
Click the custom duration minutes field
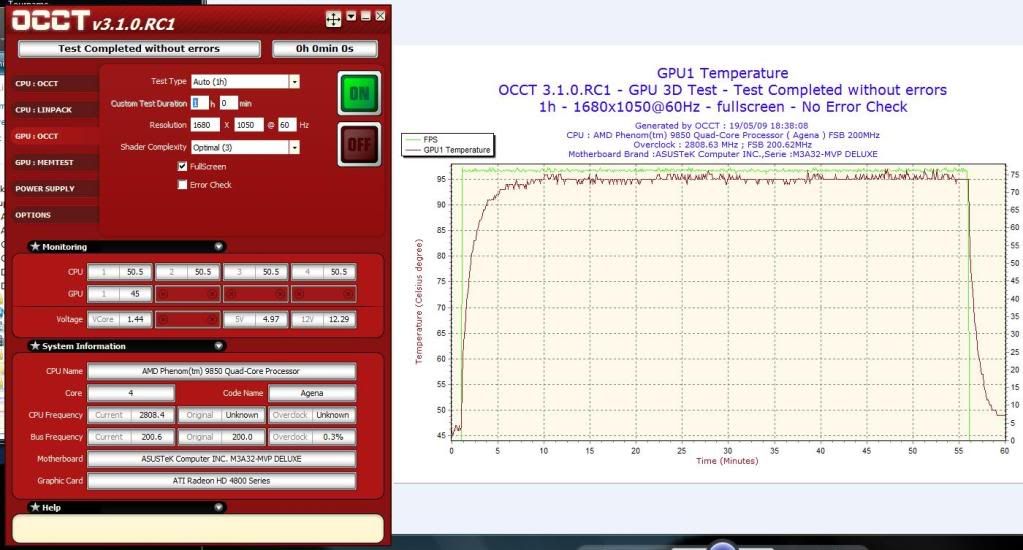tap(228, 103)
